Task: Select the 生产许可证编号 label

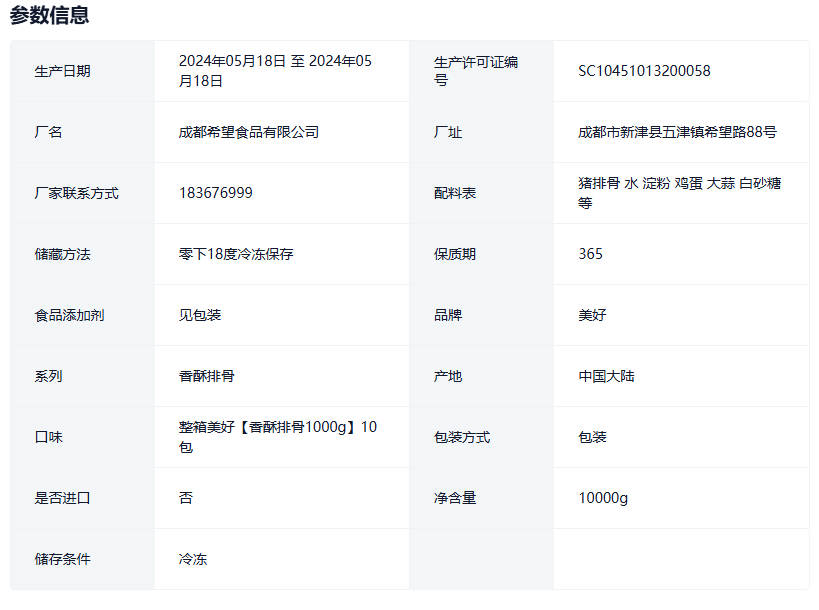Action: click(475, 71)
